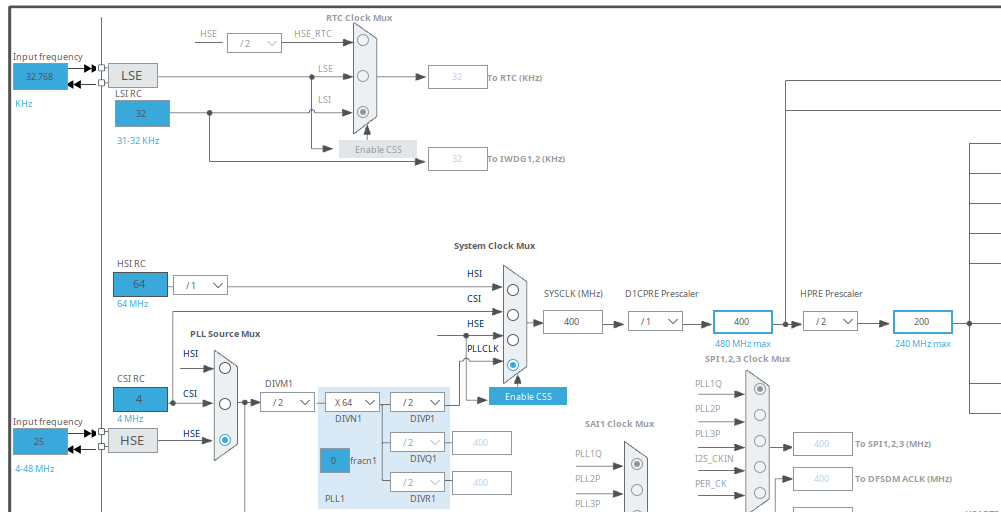Image resolution: width=1001 pixels, height=512 pixels.
Task: Select HSI in PLL Source Mux
Action: click(x=224, y=368)
